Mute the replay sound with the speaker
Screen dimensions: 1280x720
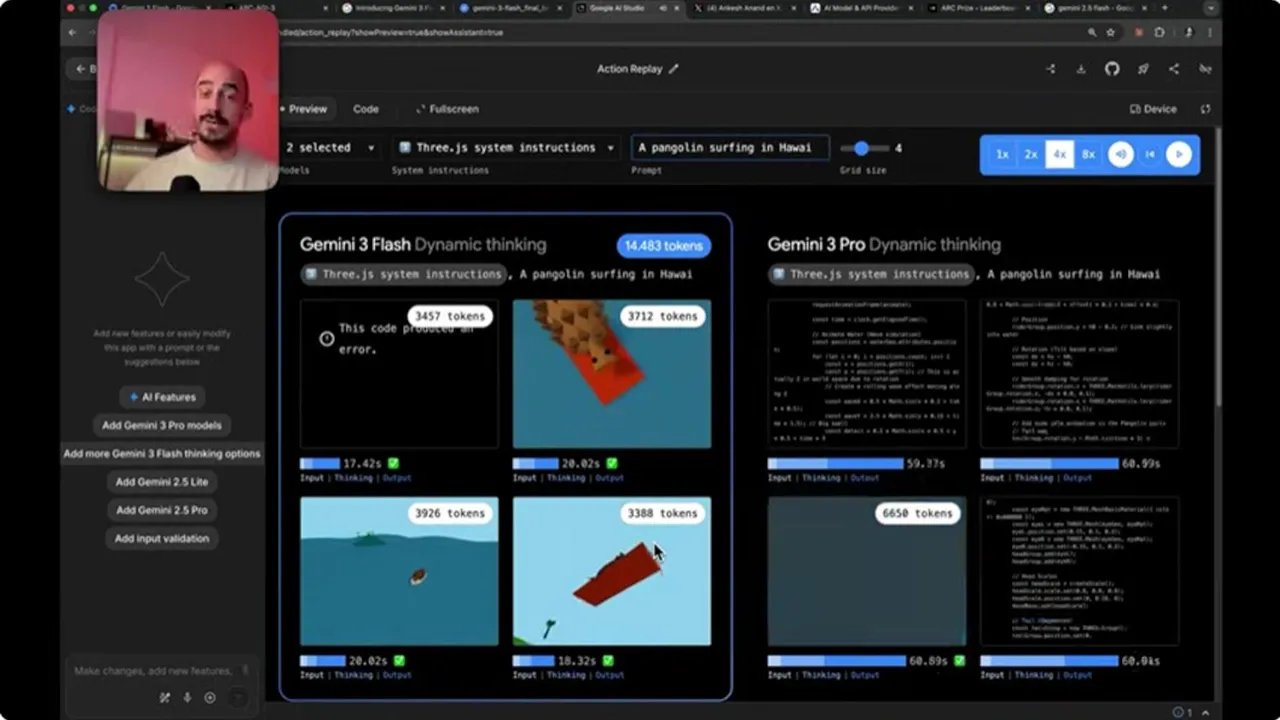coord(1120,154)
